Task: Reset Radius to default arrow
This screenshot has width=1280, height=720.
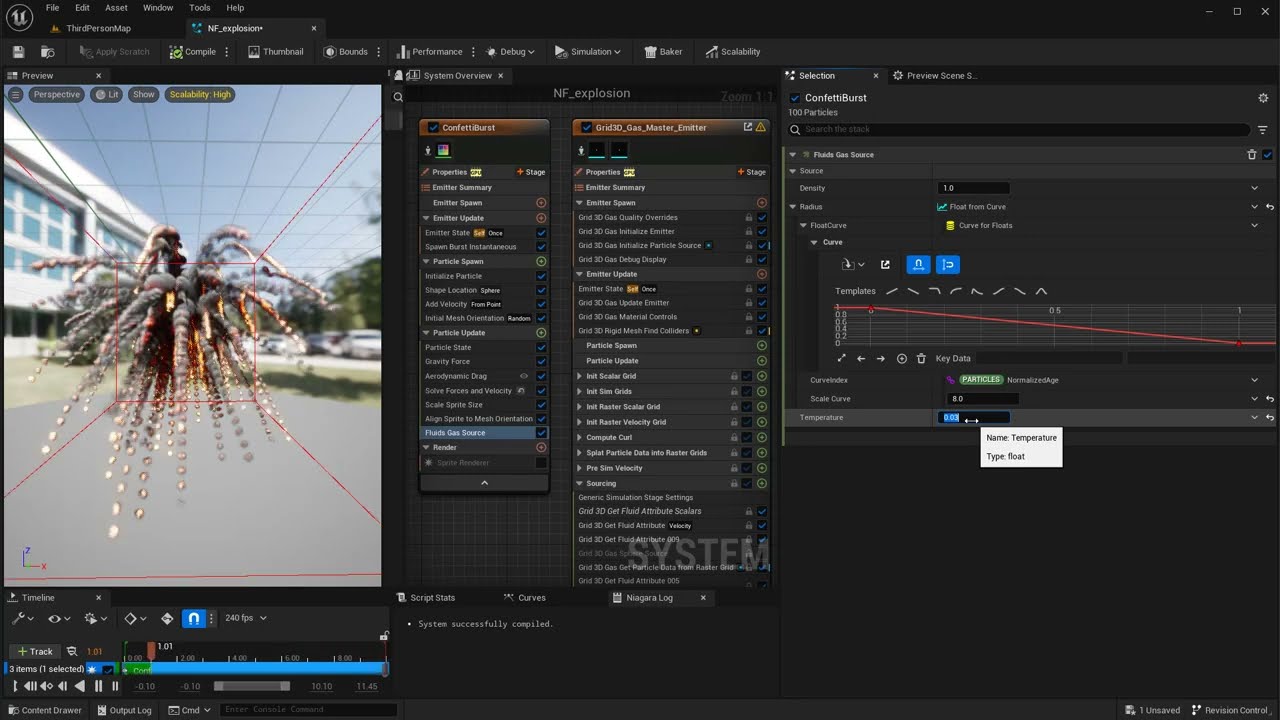Action: click(1269, 207)
